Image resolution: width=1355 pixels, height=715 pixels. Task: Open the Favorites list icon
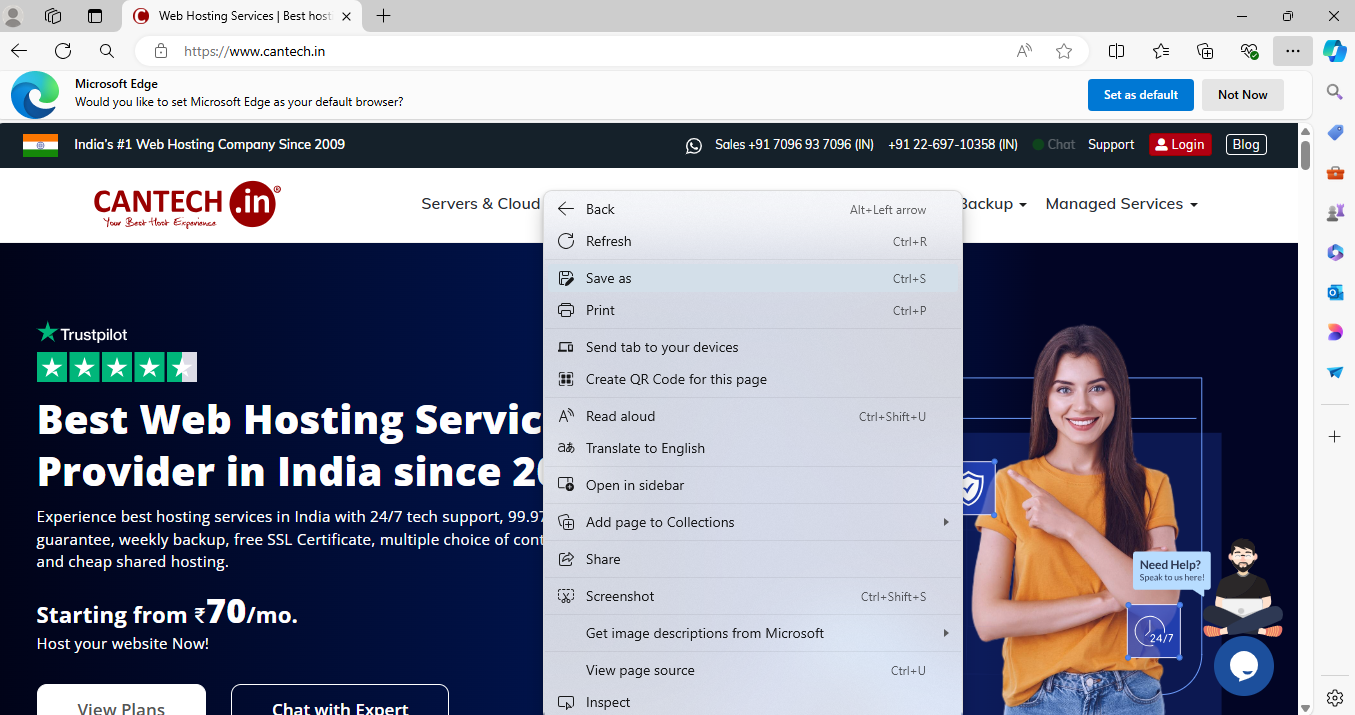(x=1161, y=51)
